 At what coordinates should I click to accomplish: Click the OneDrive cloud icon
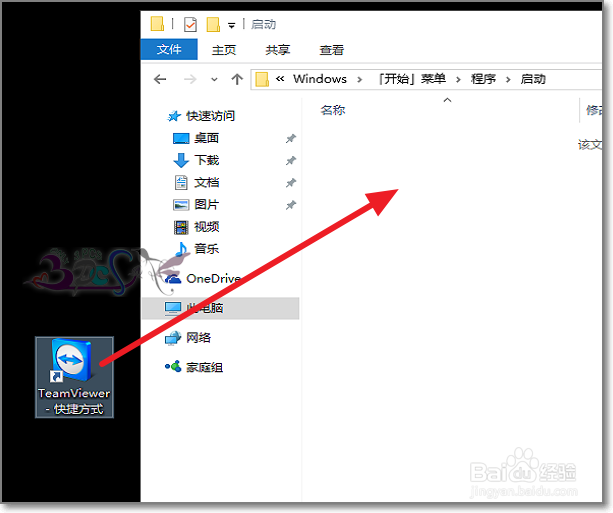pyautogui.click(x=173, y=279)
